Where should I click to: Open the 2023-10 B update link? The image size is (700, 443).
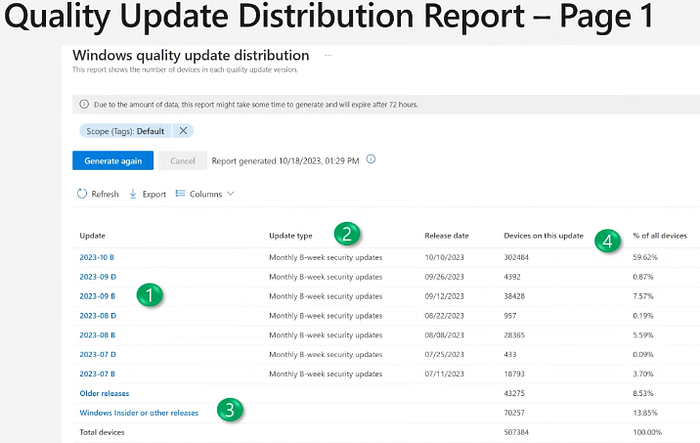tap(97, 257)
